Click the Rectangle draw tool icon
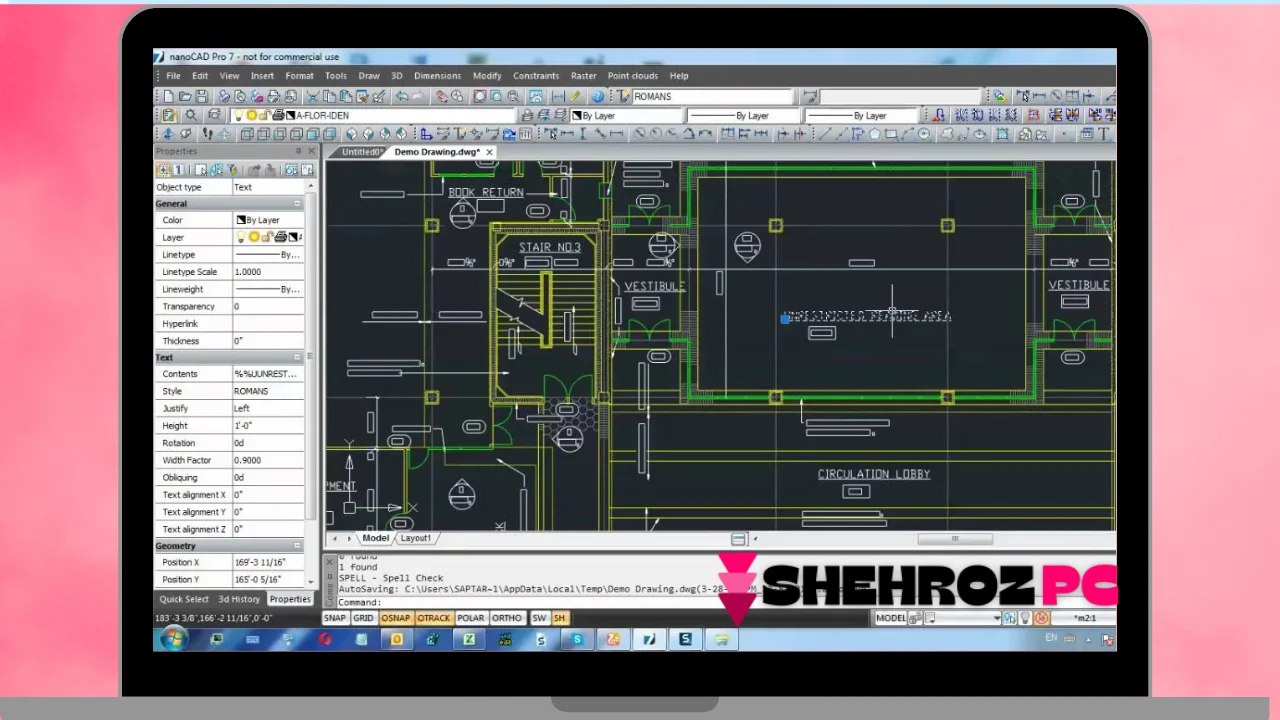The width and height of the screenshot is (1280, 720). 891,134
